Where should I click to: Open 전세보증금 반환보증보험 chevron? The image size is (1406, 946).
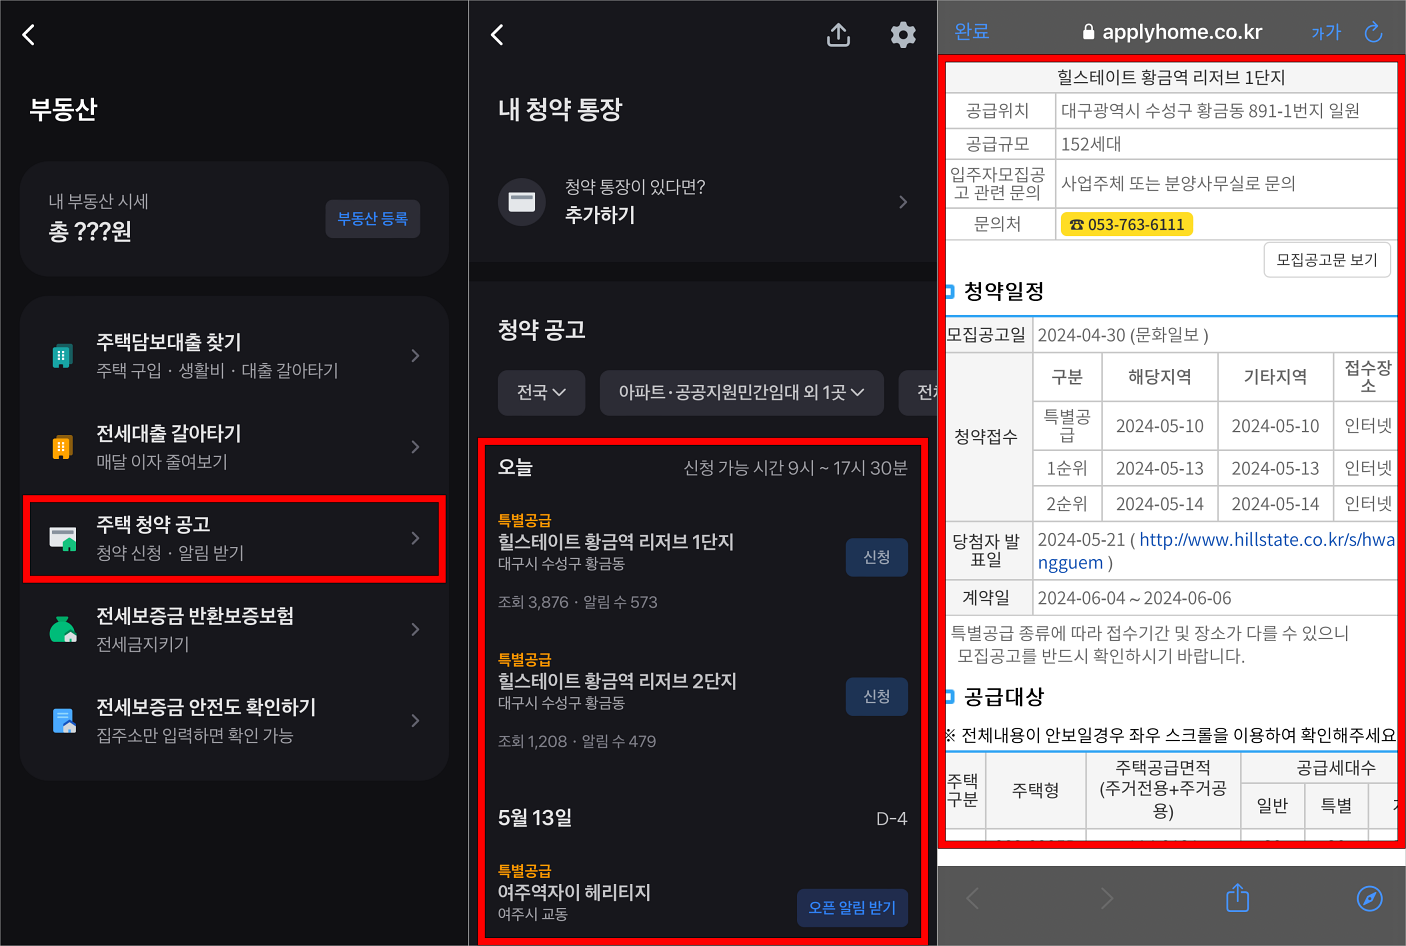[x=415, y=629]
